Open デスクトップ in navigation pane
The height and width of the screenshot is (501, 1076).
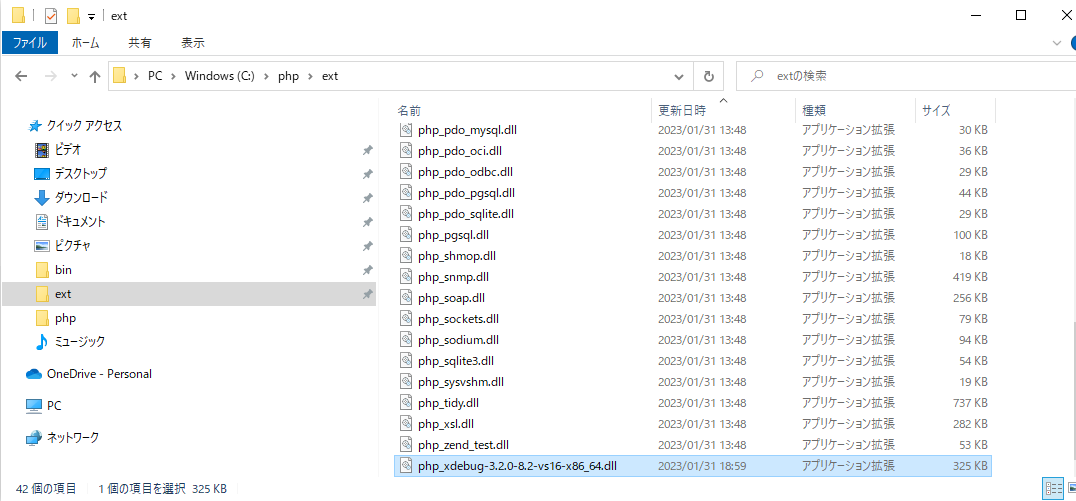click(80, 174)
